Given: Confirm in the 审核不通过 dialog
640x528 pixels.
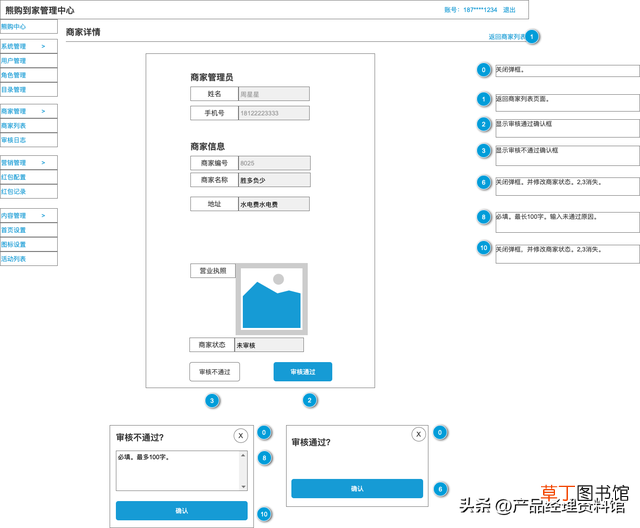Looking at the screenshot, I should pyautogui.click(x=182, y=510).
